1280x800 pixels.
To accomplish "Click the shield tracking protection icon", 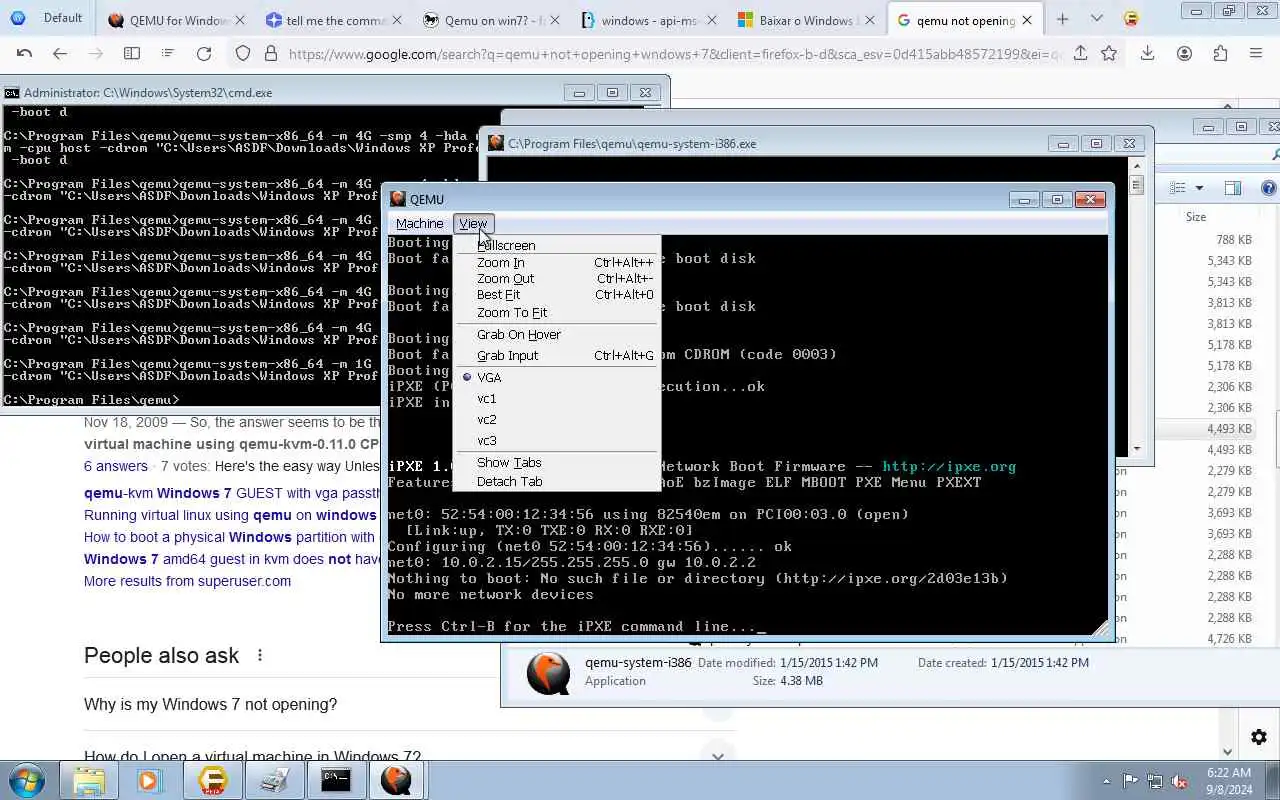I will (x=243, y=54).
